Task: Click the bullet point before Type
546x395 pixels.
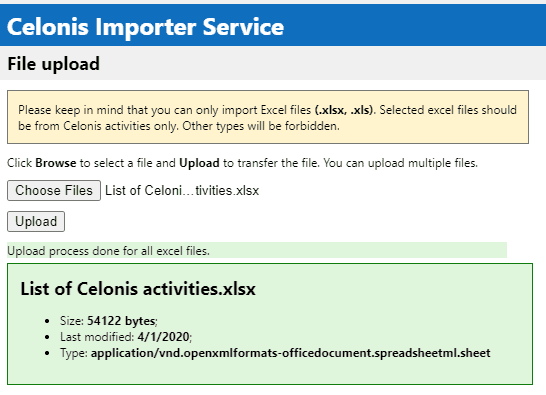Action: [47, 353]
